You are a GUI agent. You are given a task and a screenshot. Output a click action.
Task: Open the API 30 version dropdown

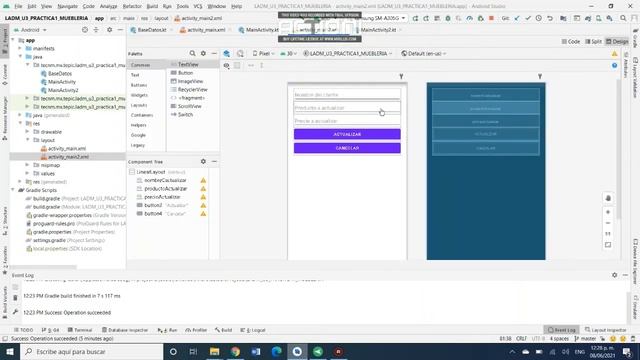tap(288, 53)
